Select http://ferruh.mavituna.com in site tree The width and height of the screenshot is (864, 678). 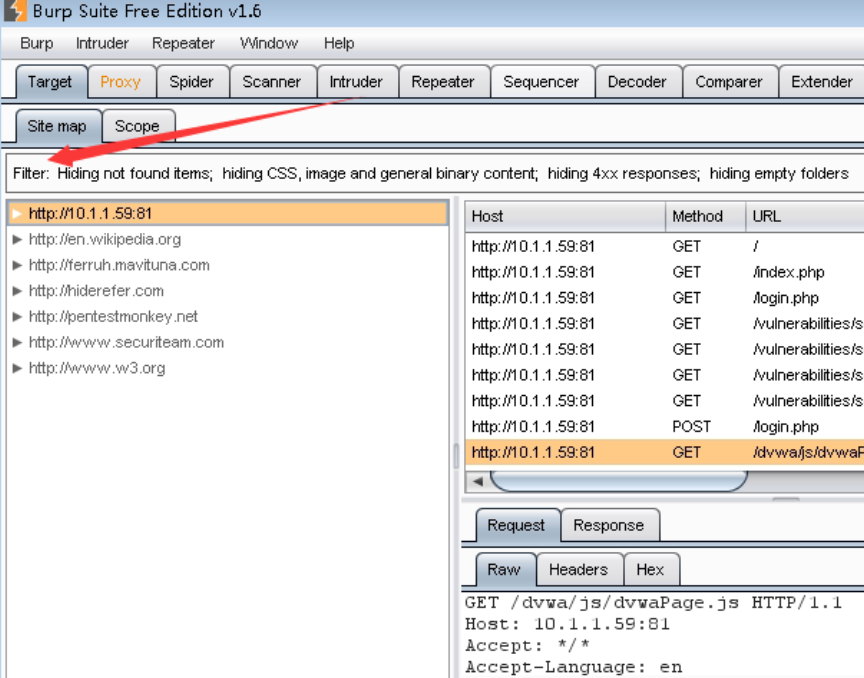click(119, 265)
